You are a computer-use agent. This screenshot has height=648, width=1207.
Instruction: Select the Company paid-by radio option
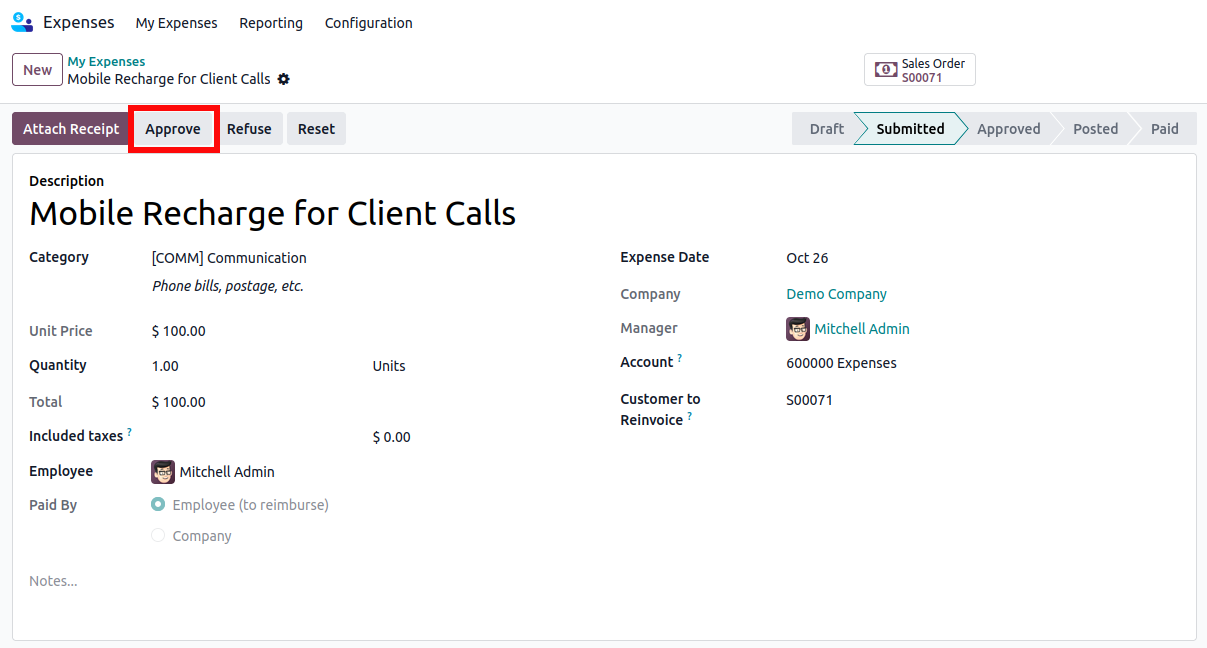(158, 536)
